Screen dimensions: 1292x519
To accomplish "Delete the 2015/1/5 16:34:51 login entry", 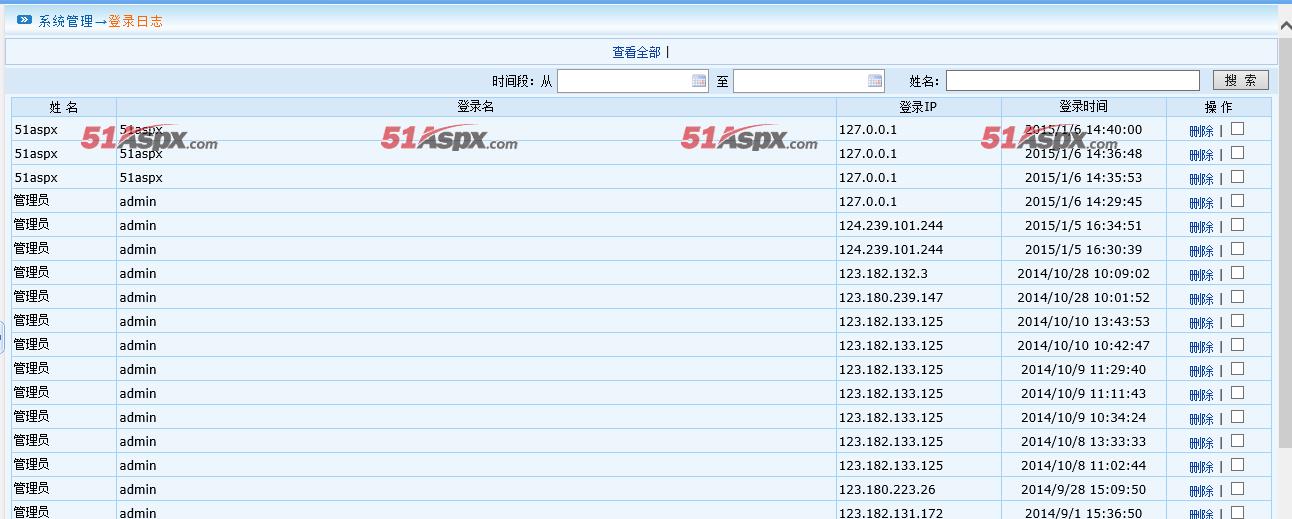I will (x=1201, y=227).
